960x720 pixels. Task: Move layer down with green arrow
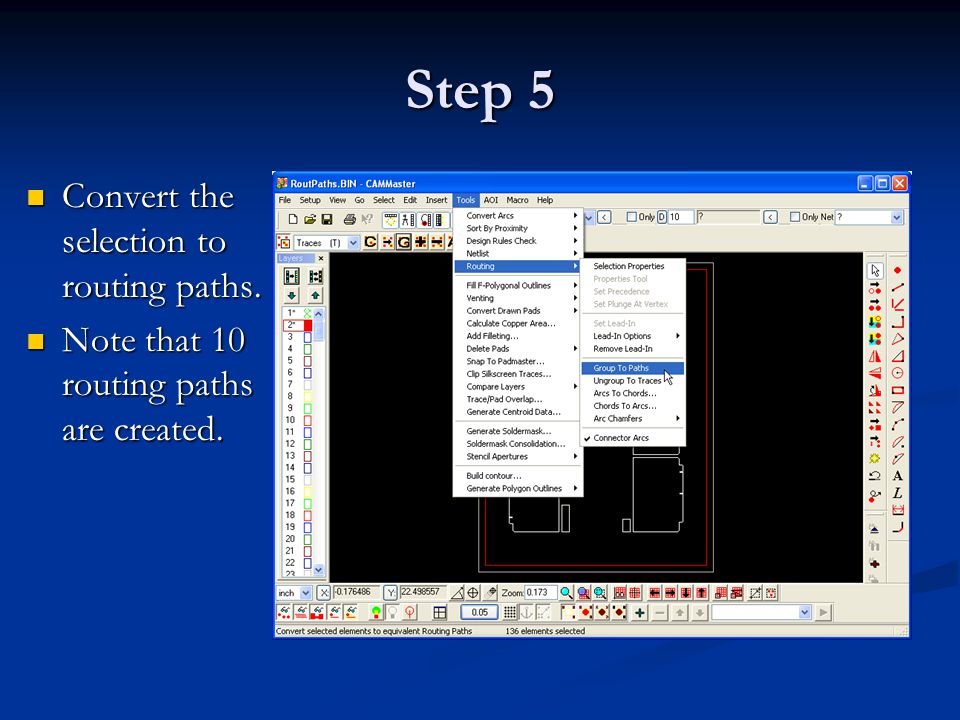click(291, 296)
